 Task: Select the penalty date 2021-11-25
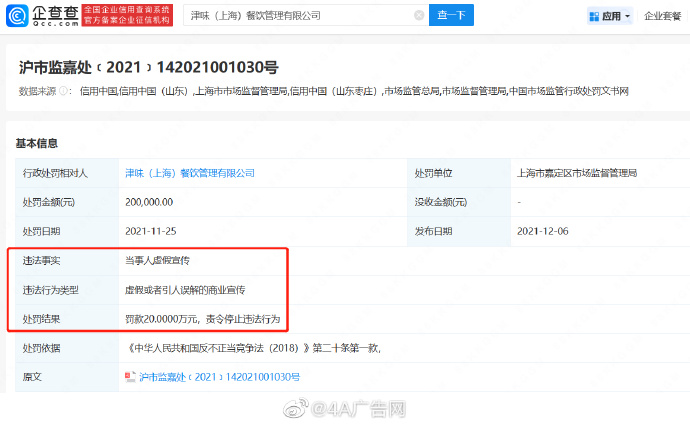point(150,231)
